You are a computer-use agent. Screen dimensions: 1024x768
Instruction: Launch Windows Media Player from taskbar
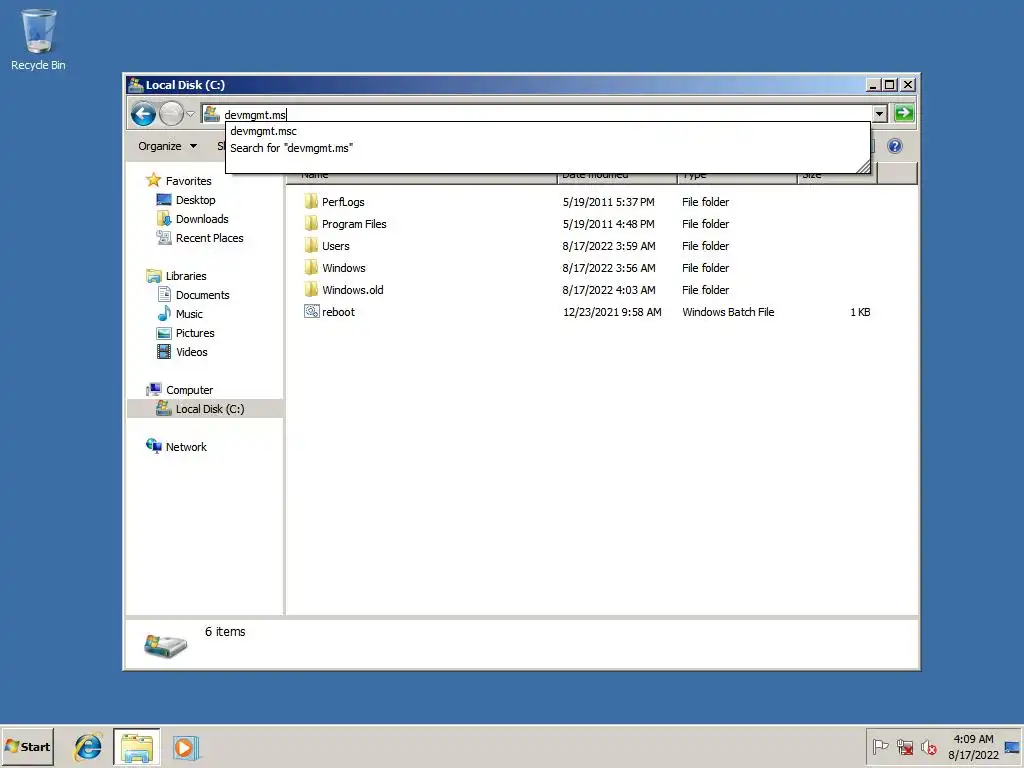[186, 747]
